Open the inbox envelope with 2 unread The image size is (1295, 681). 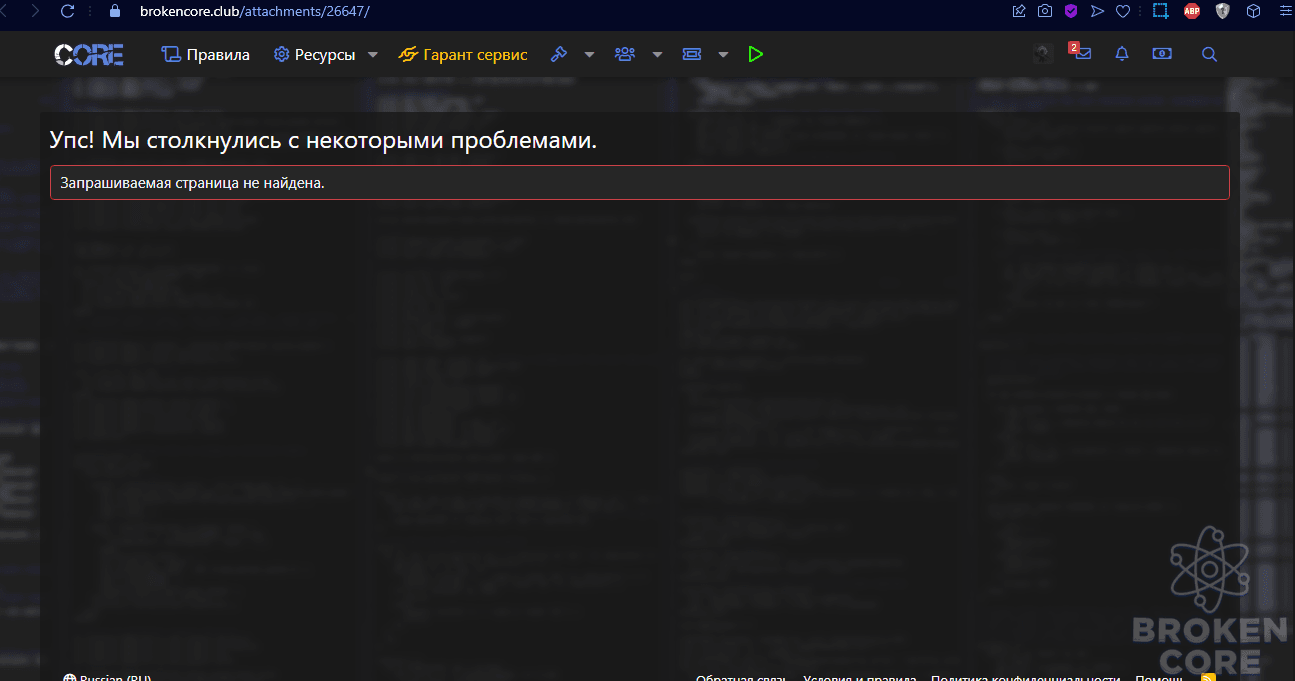1081,53
